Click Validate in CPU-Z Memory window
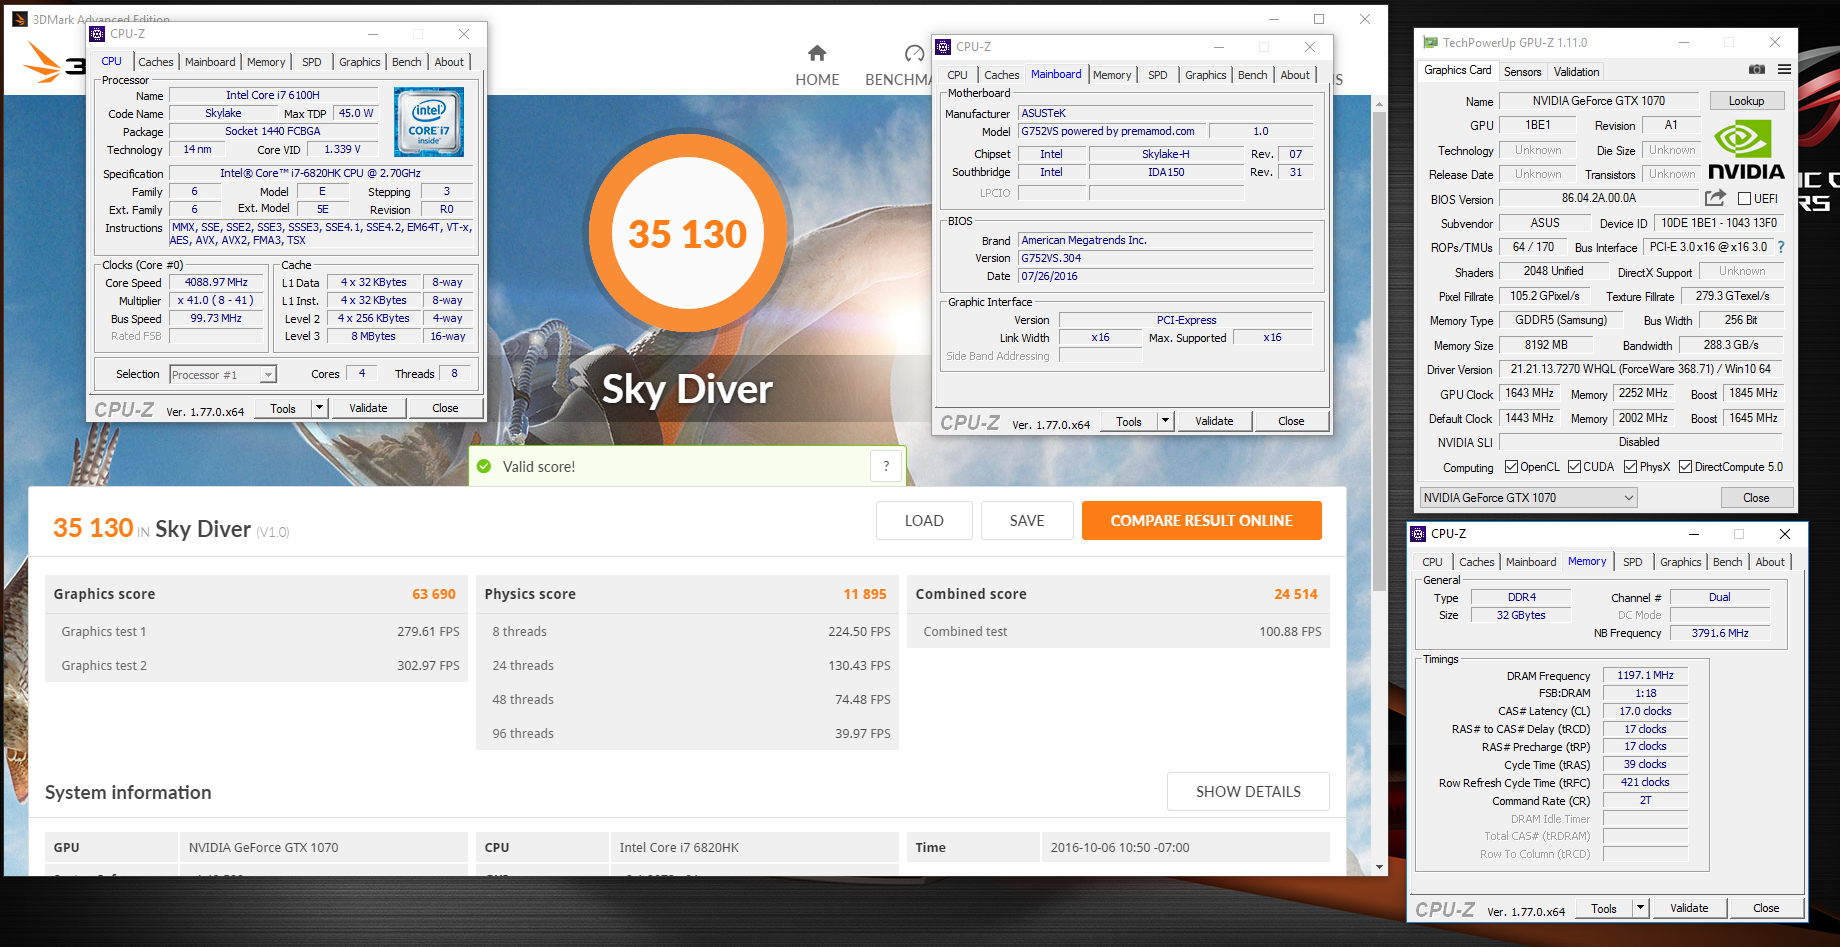This screenshot has height=947, width=1840. point(1689,908)
